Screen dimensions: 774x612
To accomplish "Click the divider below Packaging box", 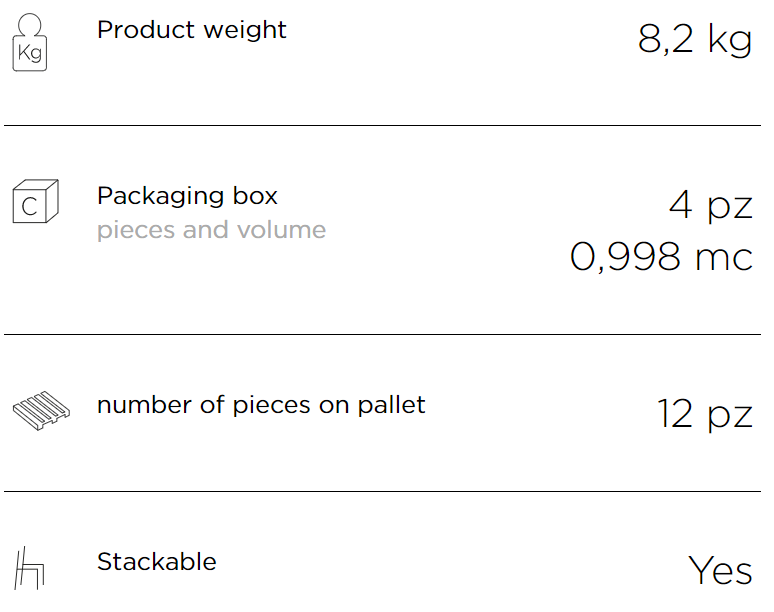I will click(x=383, y=334).
